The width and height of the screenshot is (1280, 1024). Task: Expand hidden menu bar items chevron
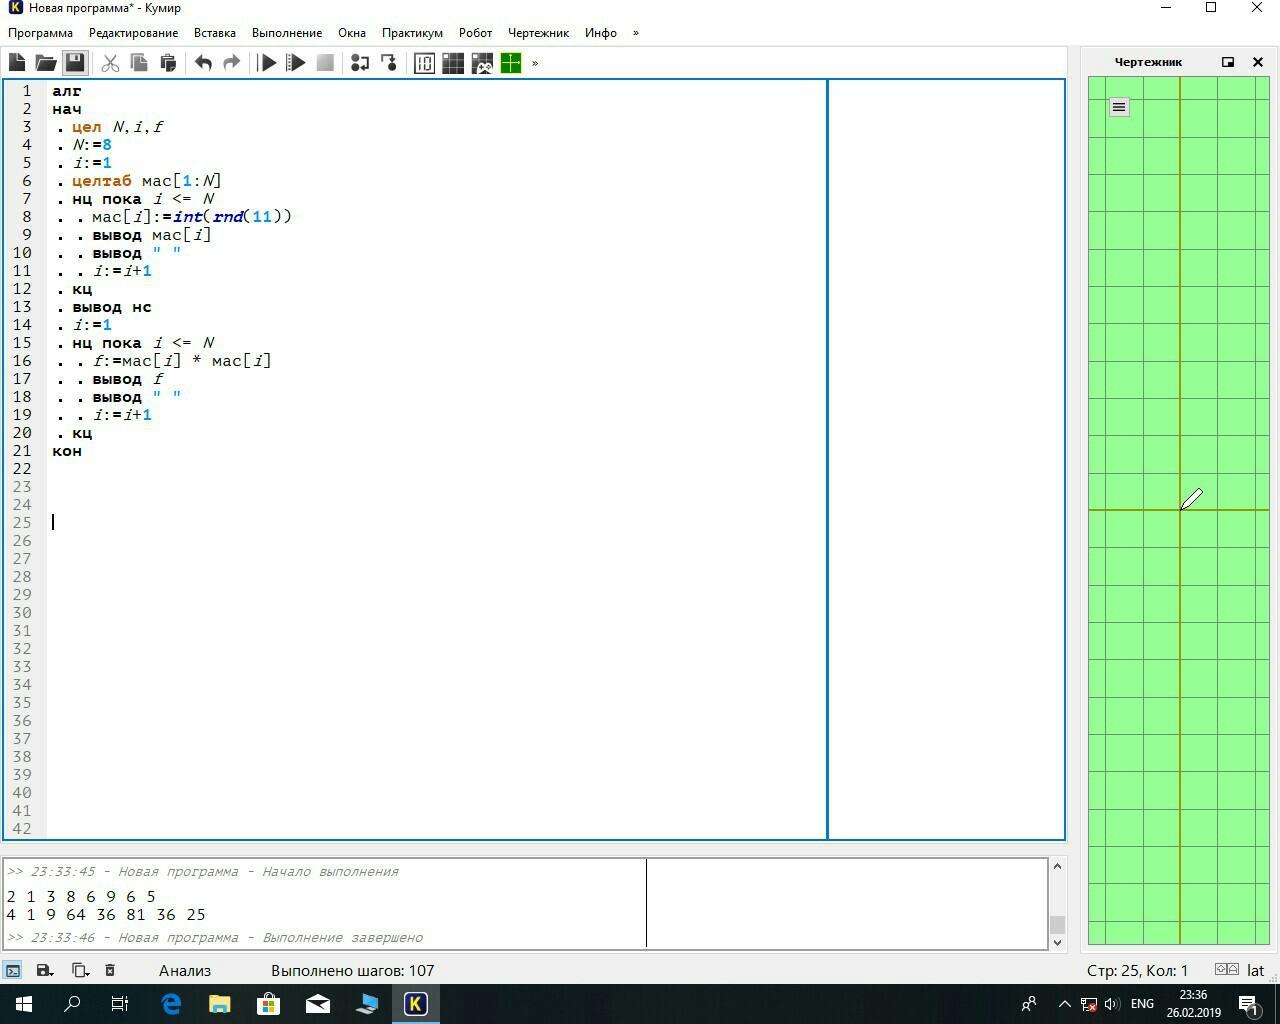coord(635,33)
